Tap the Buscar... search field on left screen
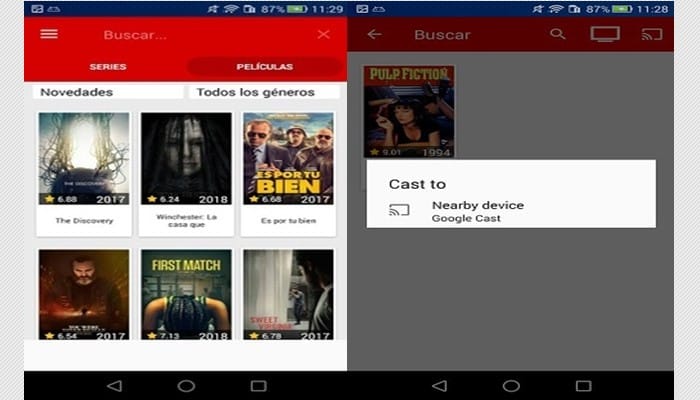 135,35
